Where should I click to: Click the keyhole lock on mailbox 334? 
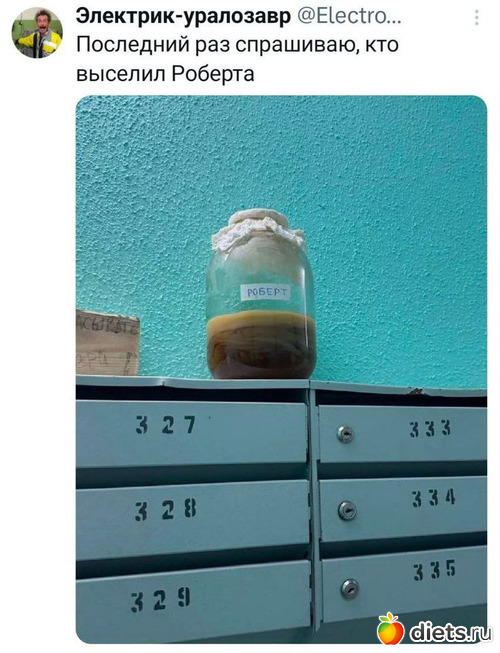[347, 511]
